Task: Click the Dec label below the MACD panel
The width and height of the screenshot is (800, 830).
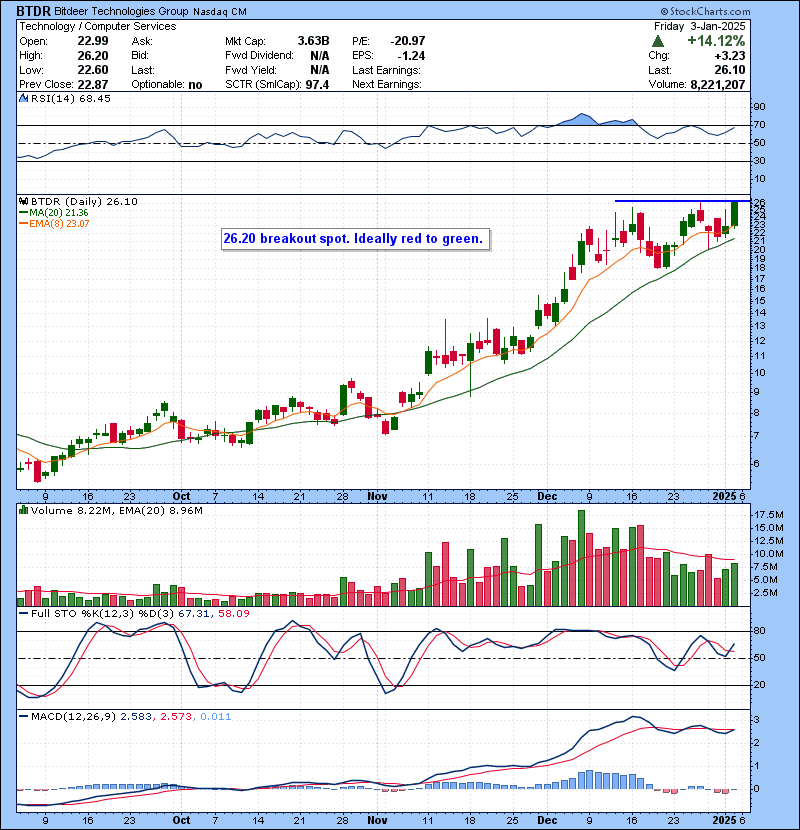Action: [547, 820]
